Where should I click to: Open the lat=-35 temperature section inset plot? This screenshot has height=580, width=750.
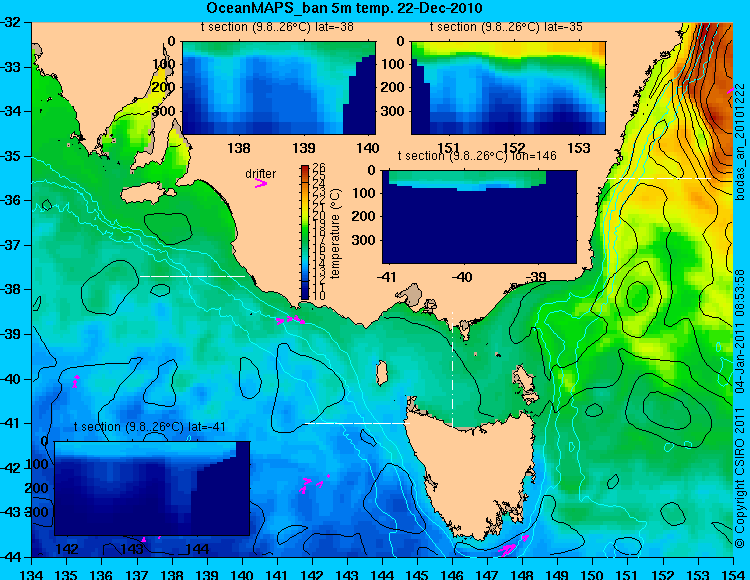(508, 88)
